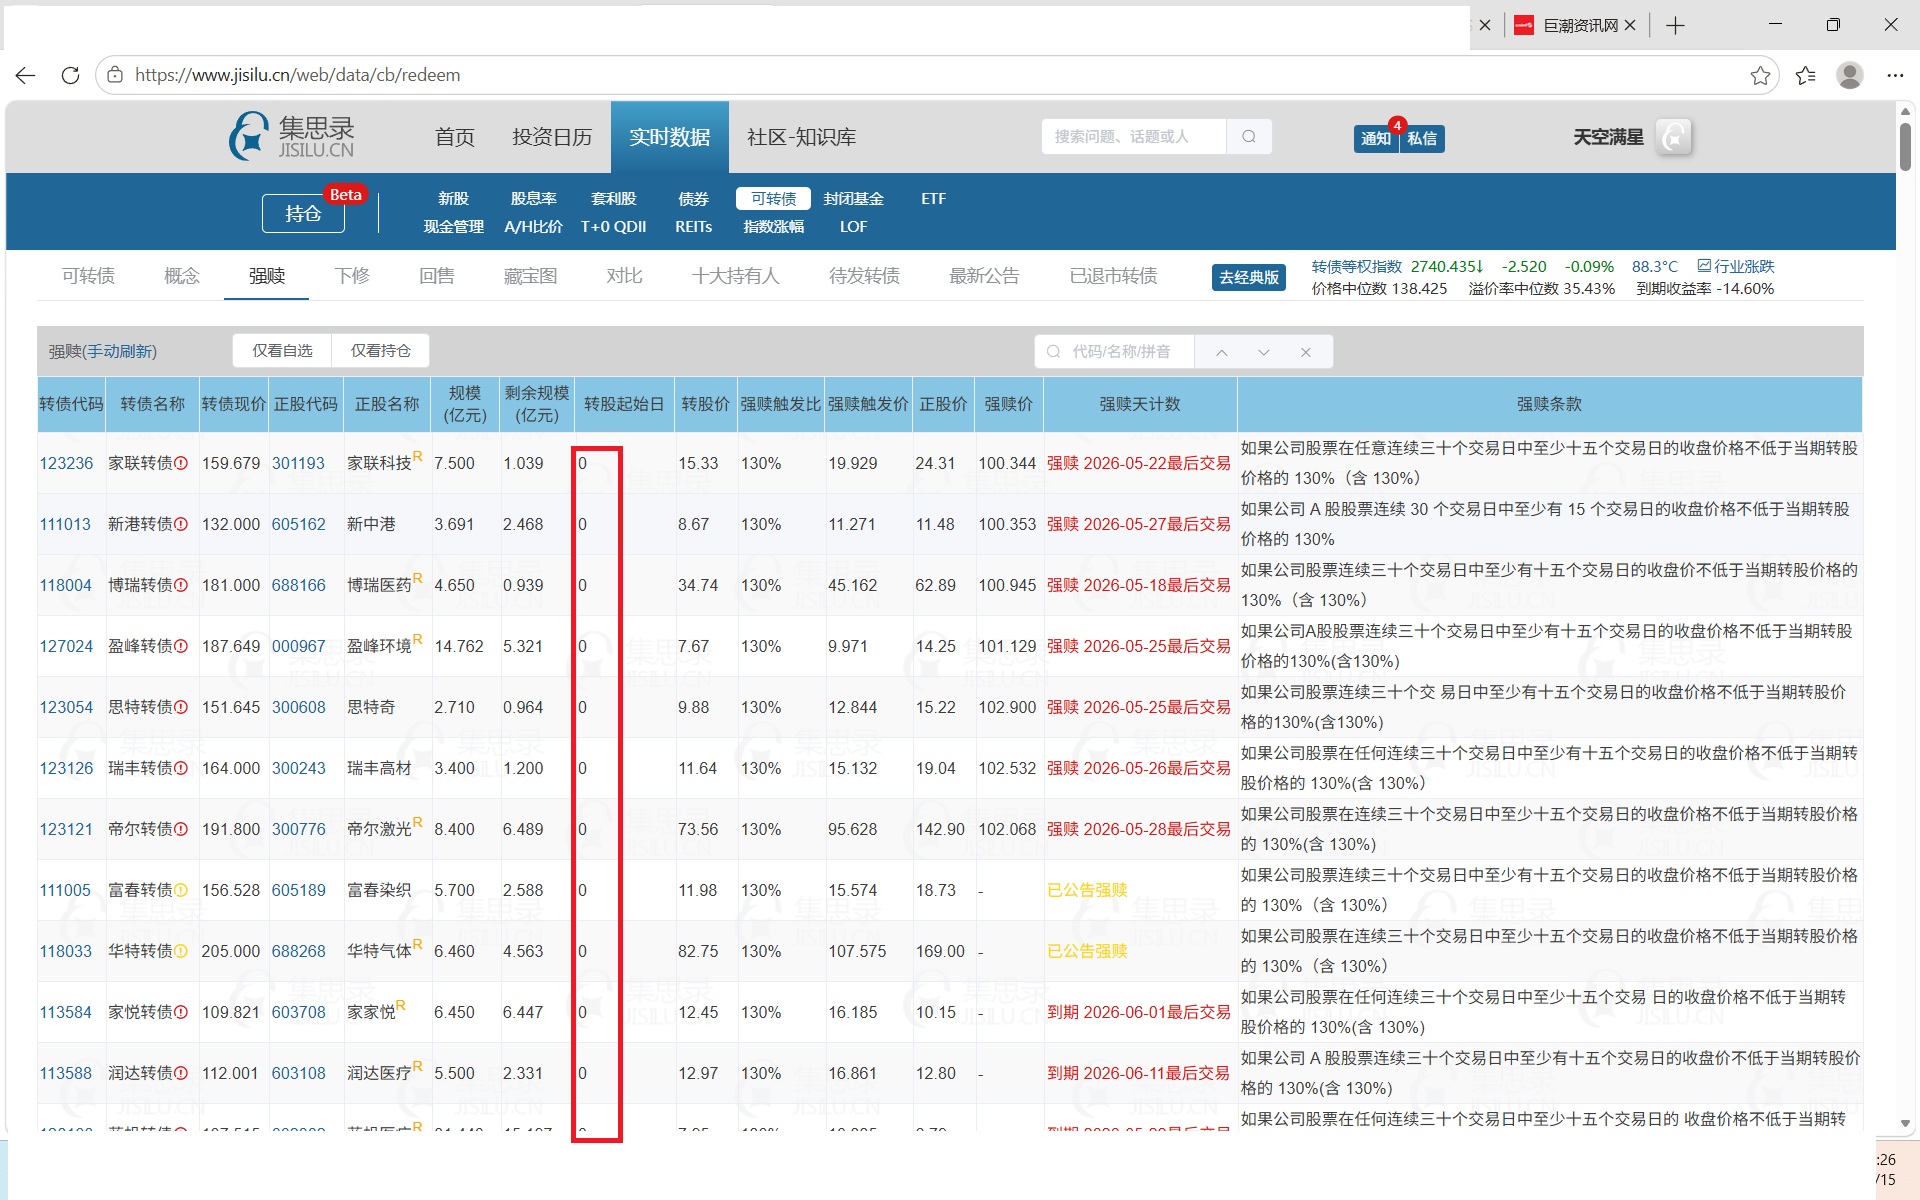Select 股息率 in the blue navigation

click(x=533, y=199)
